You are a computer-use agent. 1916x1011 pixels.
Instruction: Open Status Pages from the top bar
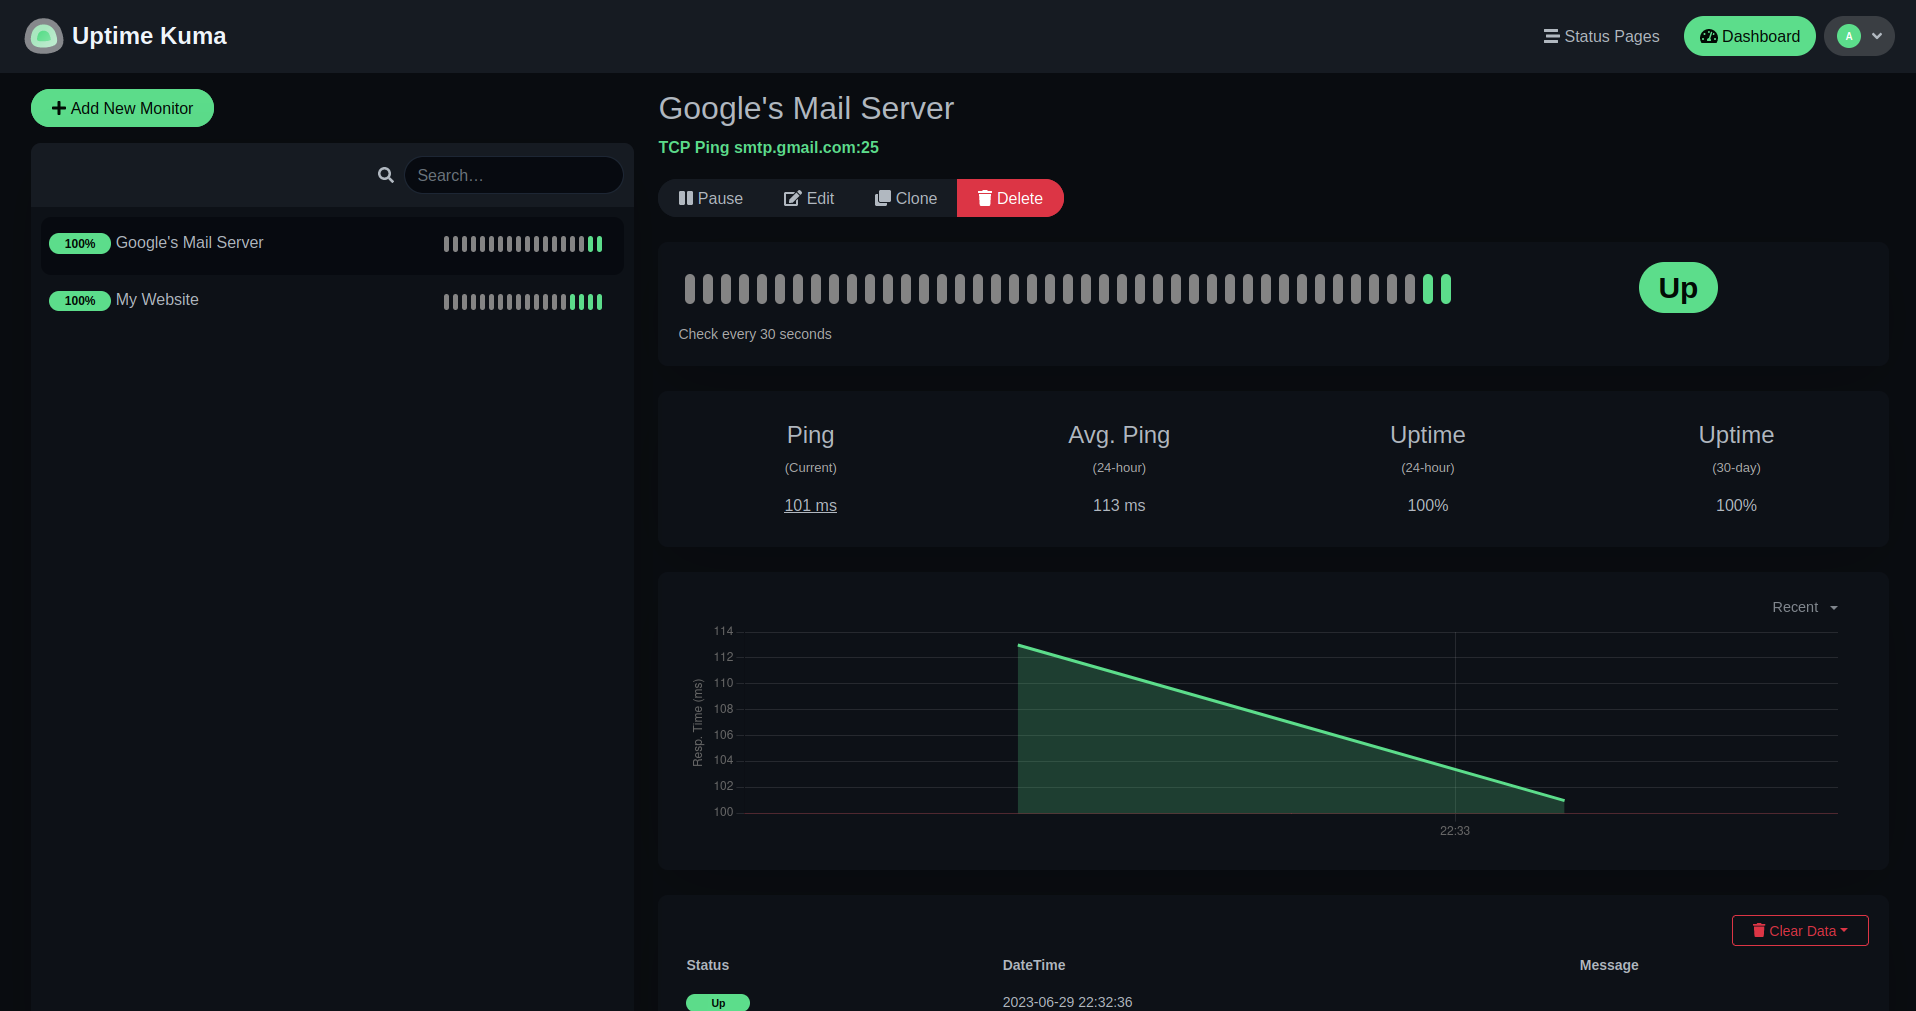[1601, 36]
